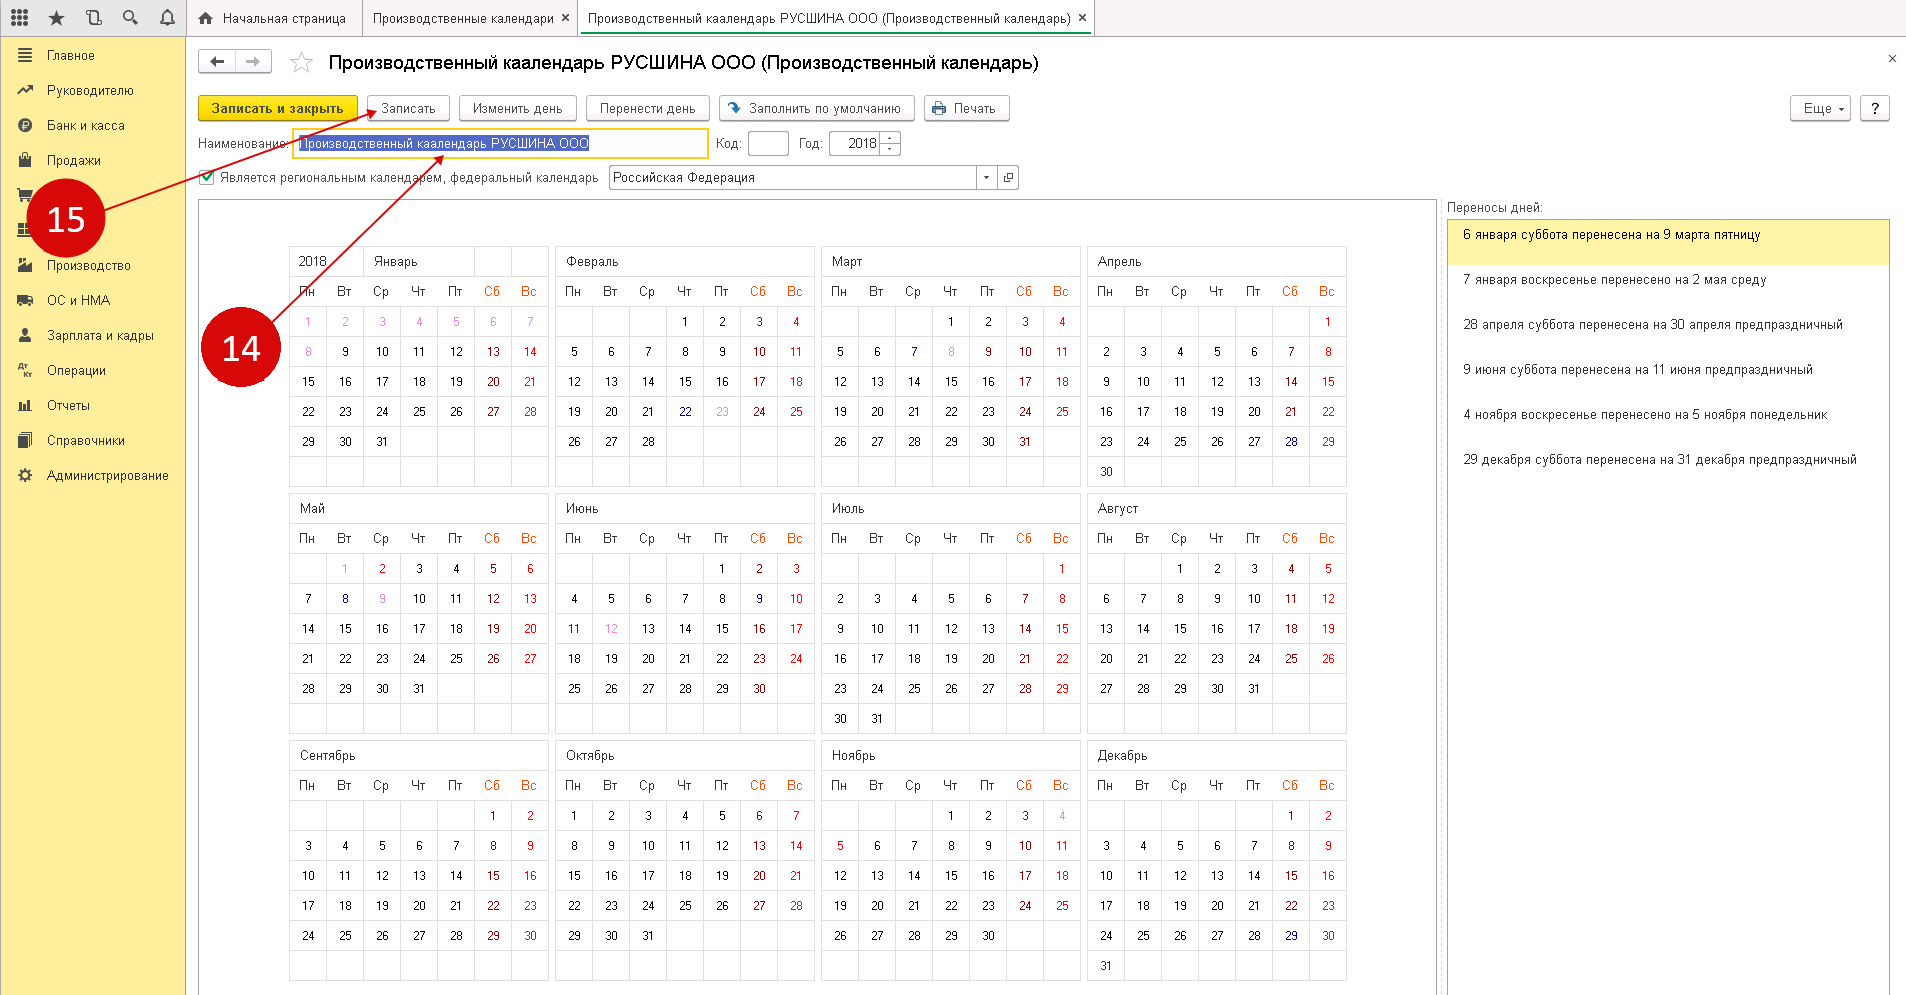Open the Банк и касса section
Viewport: 1906px width, 995px height.
(x=85, y=126)
